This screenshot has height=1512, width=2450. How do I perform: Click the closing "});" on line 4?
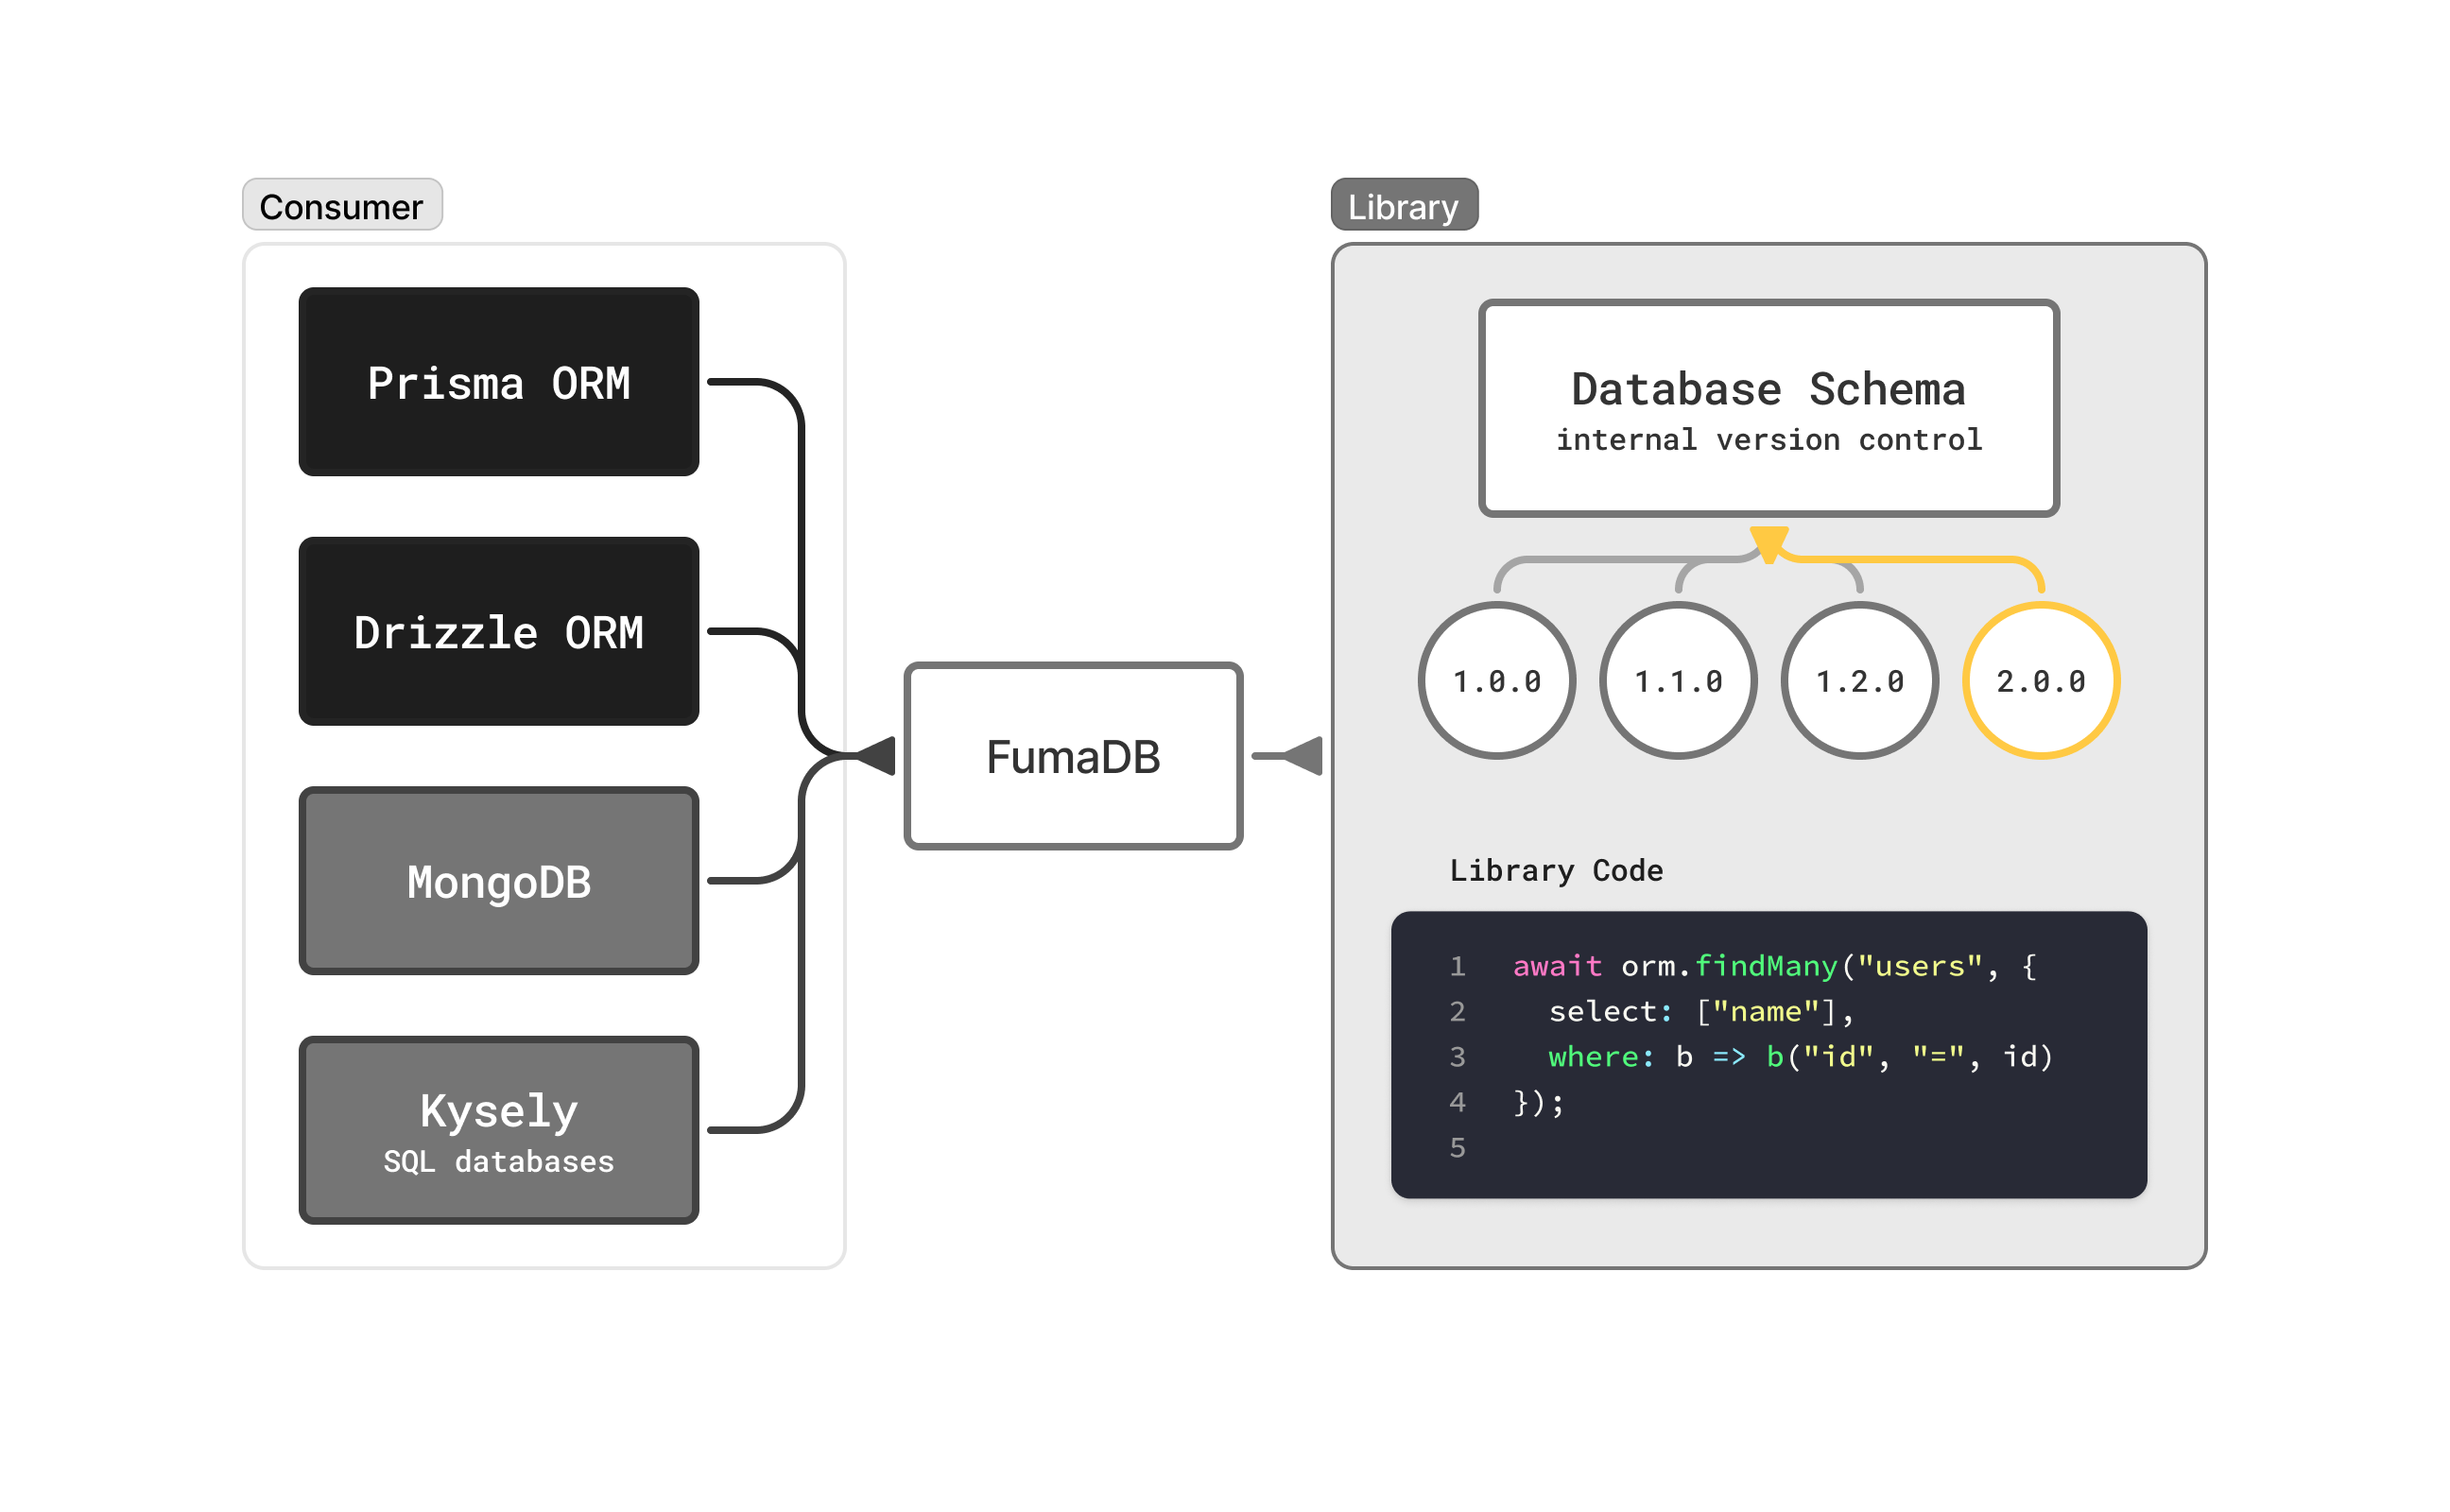click(x=1539, y=1103)
